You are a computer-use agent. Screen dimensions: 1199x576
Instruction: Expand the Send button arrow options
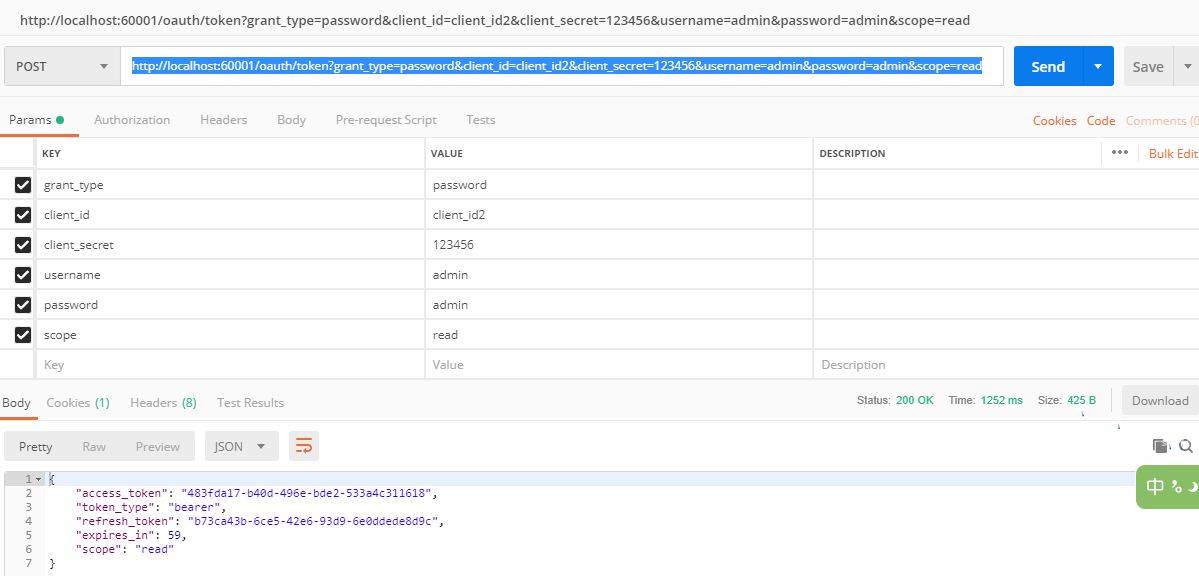click(1098, 67)
